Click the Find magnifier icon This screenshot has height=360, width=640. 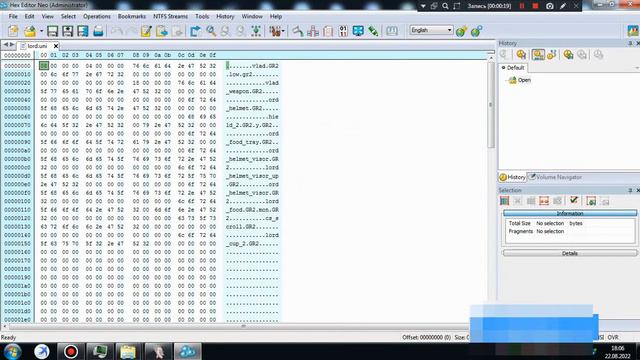211,31
